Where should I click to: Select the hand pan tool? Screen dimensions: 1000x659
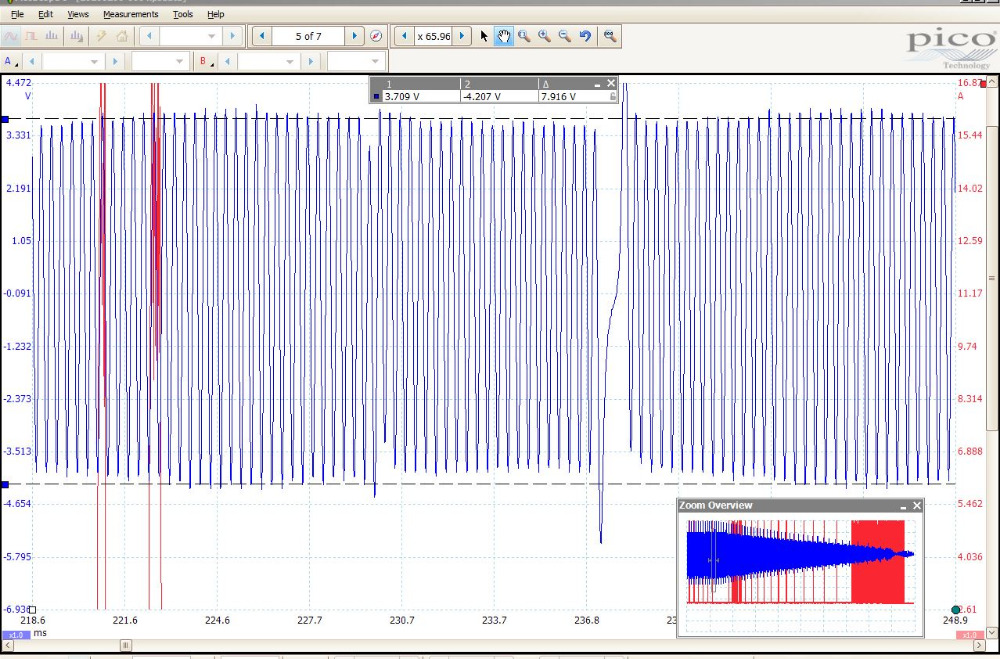tap(504, 36)
